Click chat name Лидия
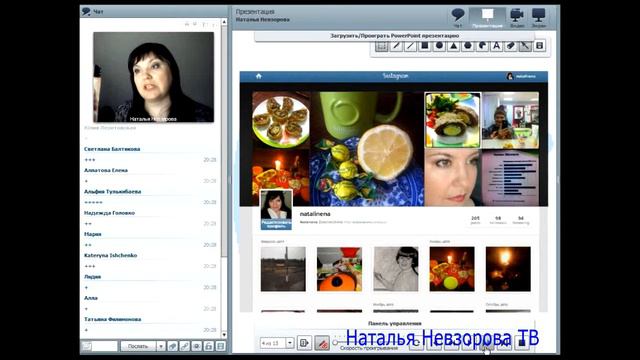640x360 pixels. coord(92,277)
